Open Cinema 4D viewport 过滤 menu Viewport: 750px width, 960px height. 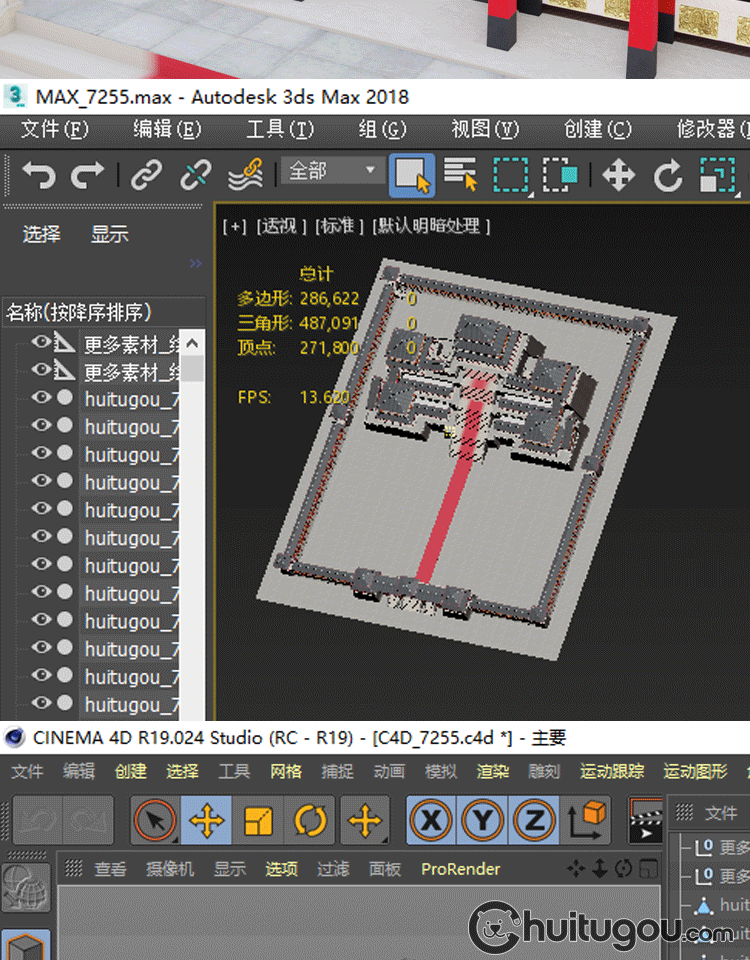pyautogui.click(x=332, y=869)
